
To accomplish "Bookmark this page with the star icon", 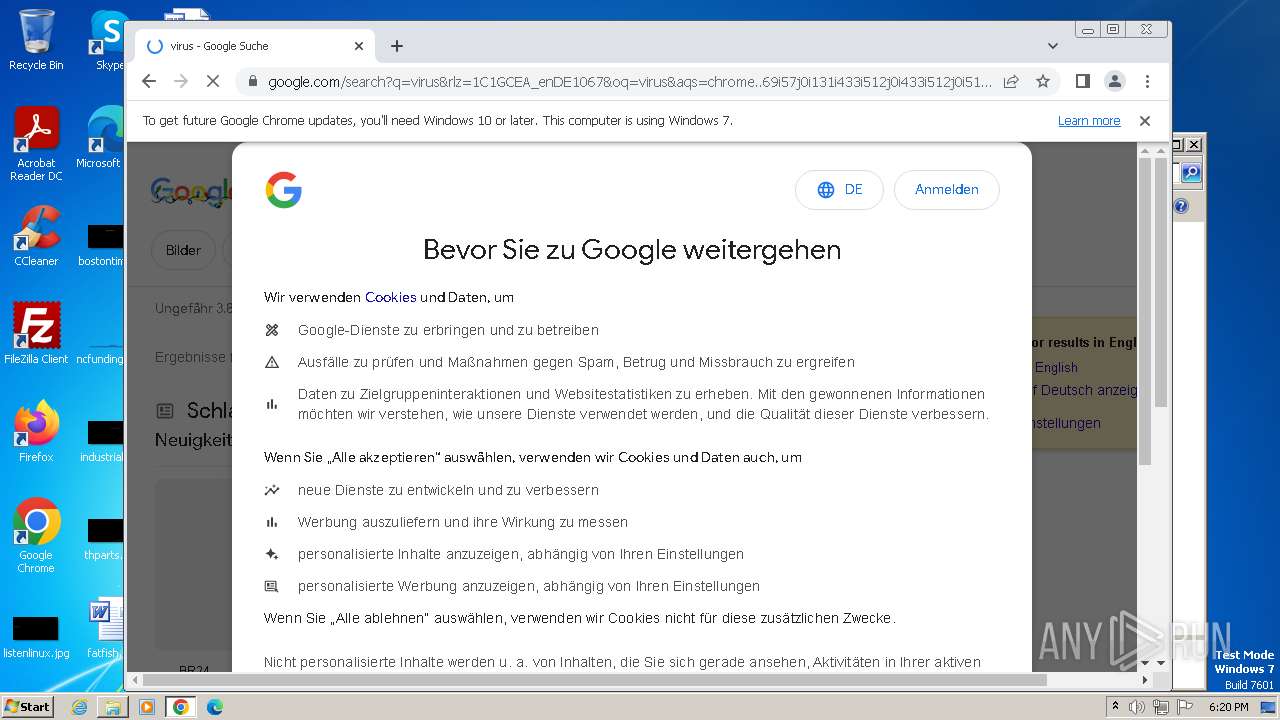I will point(1043,81).
